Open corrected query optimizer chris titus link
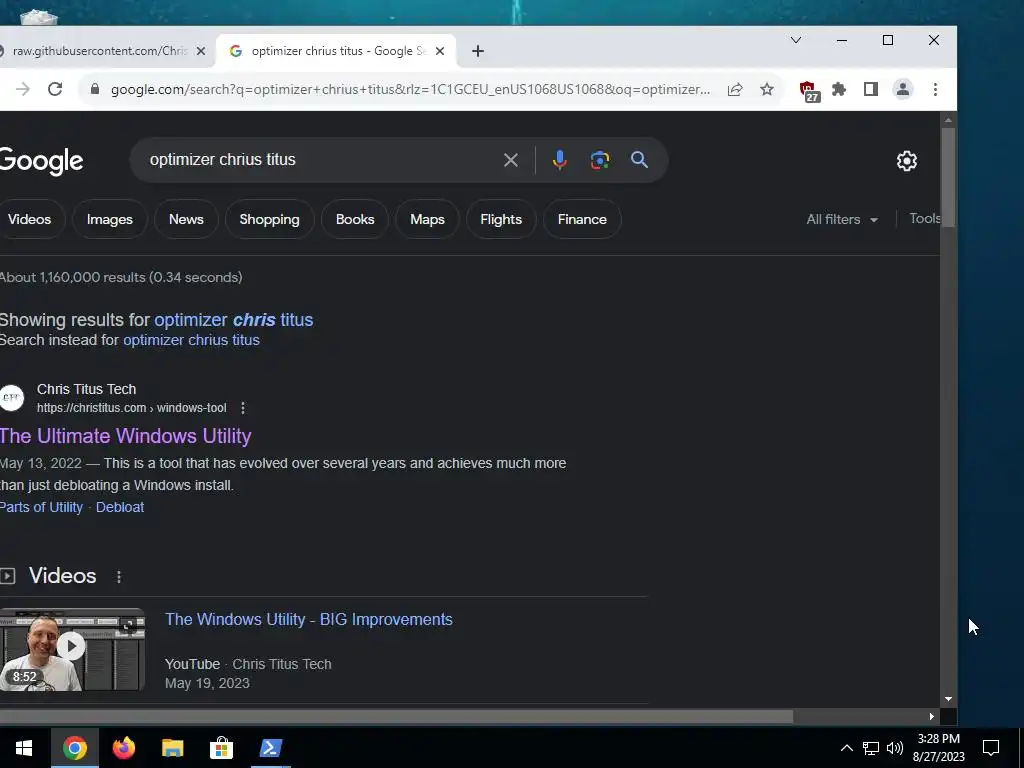The image size is (1024, 768). click(234, 320)
